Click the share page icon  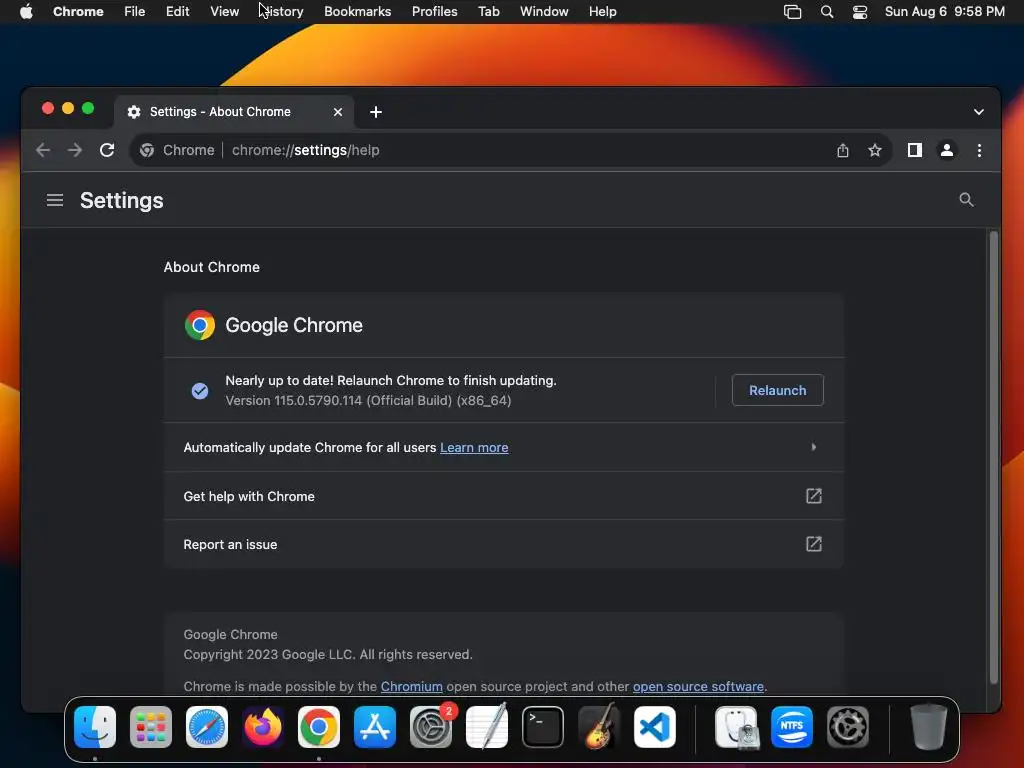pos(842,150)
